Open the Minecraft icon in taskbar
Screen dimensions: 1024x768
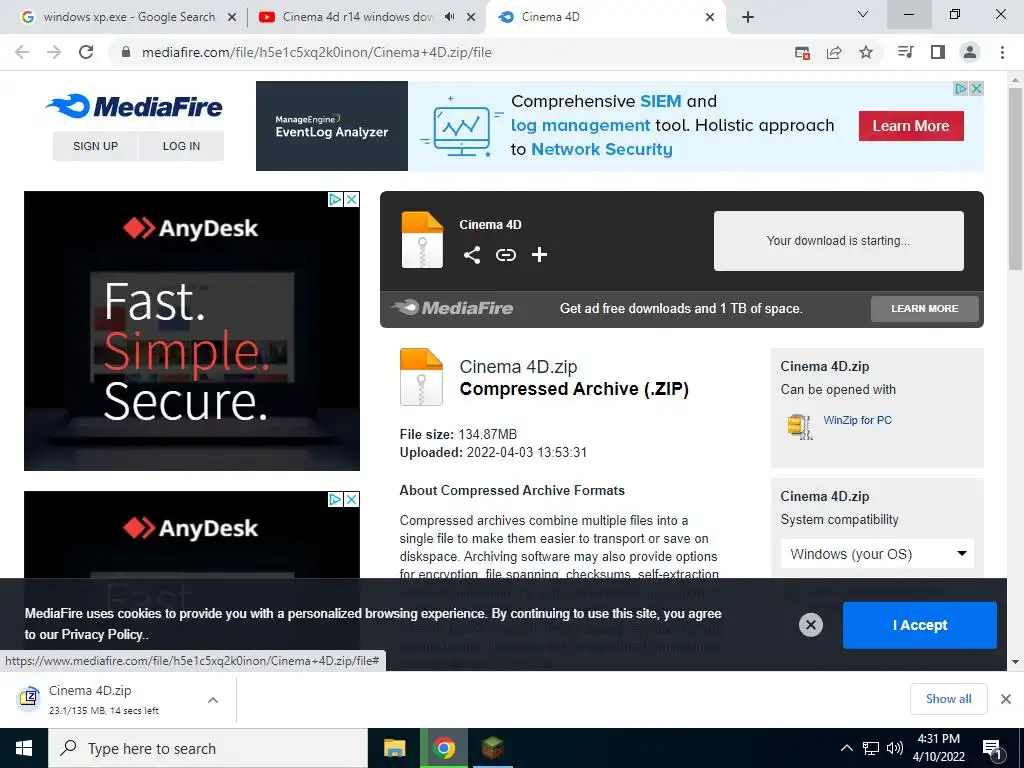click(x=492, y=748)
